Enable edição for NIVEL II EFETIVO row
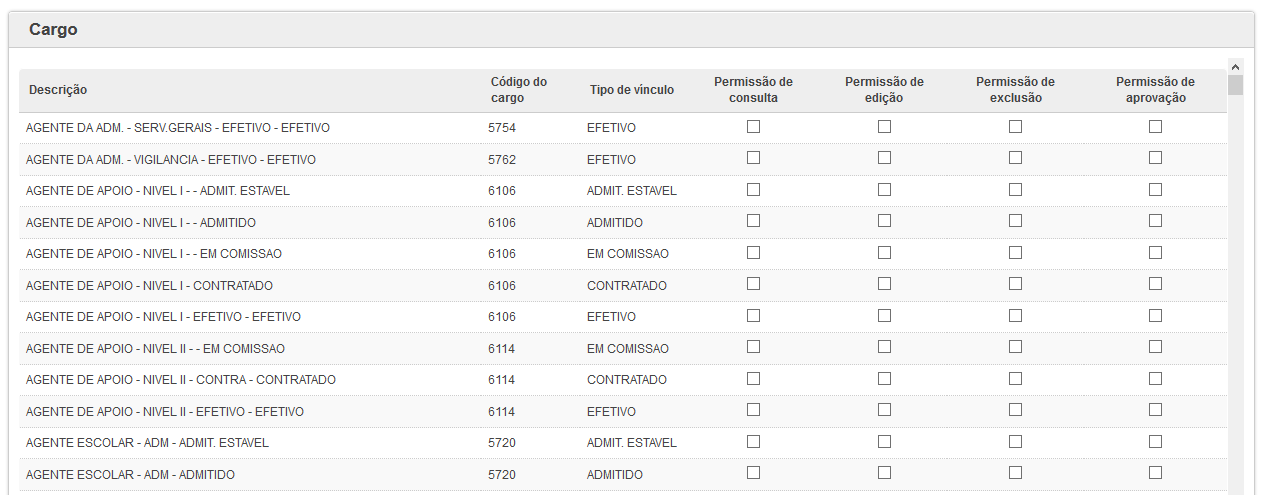 pos(884,409)
